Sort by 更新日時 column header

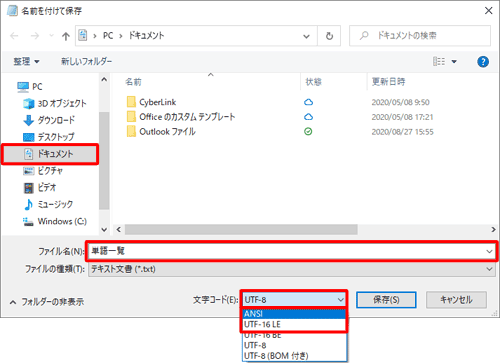pos(388,82)
